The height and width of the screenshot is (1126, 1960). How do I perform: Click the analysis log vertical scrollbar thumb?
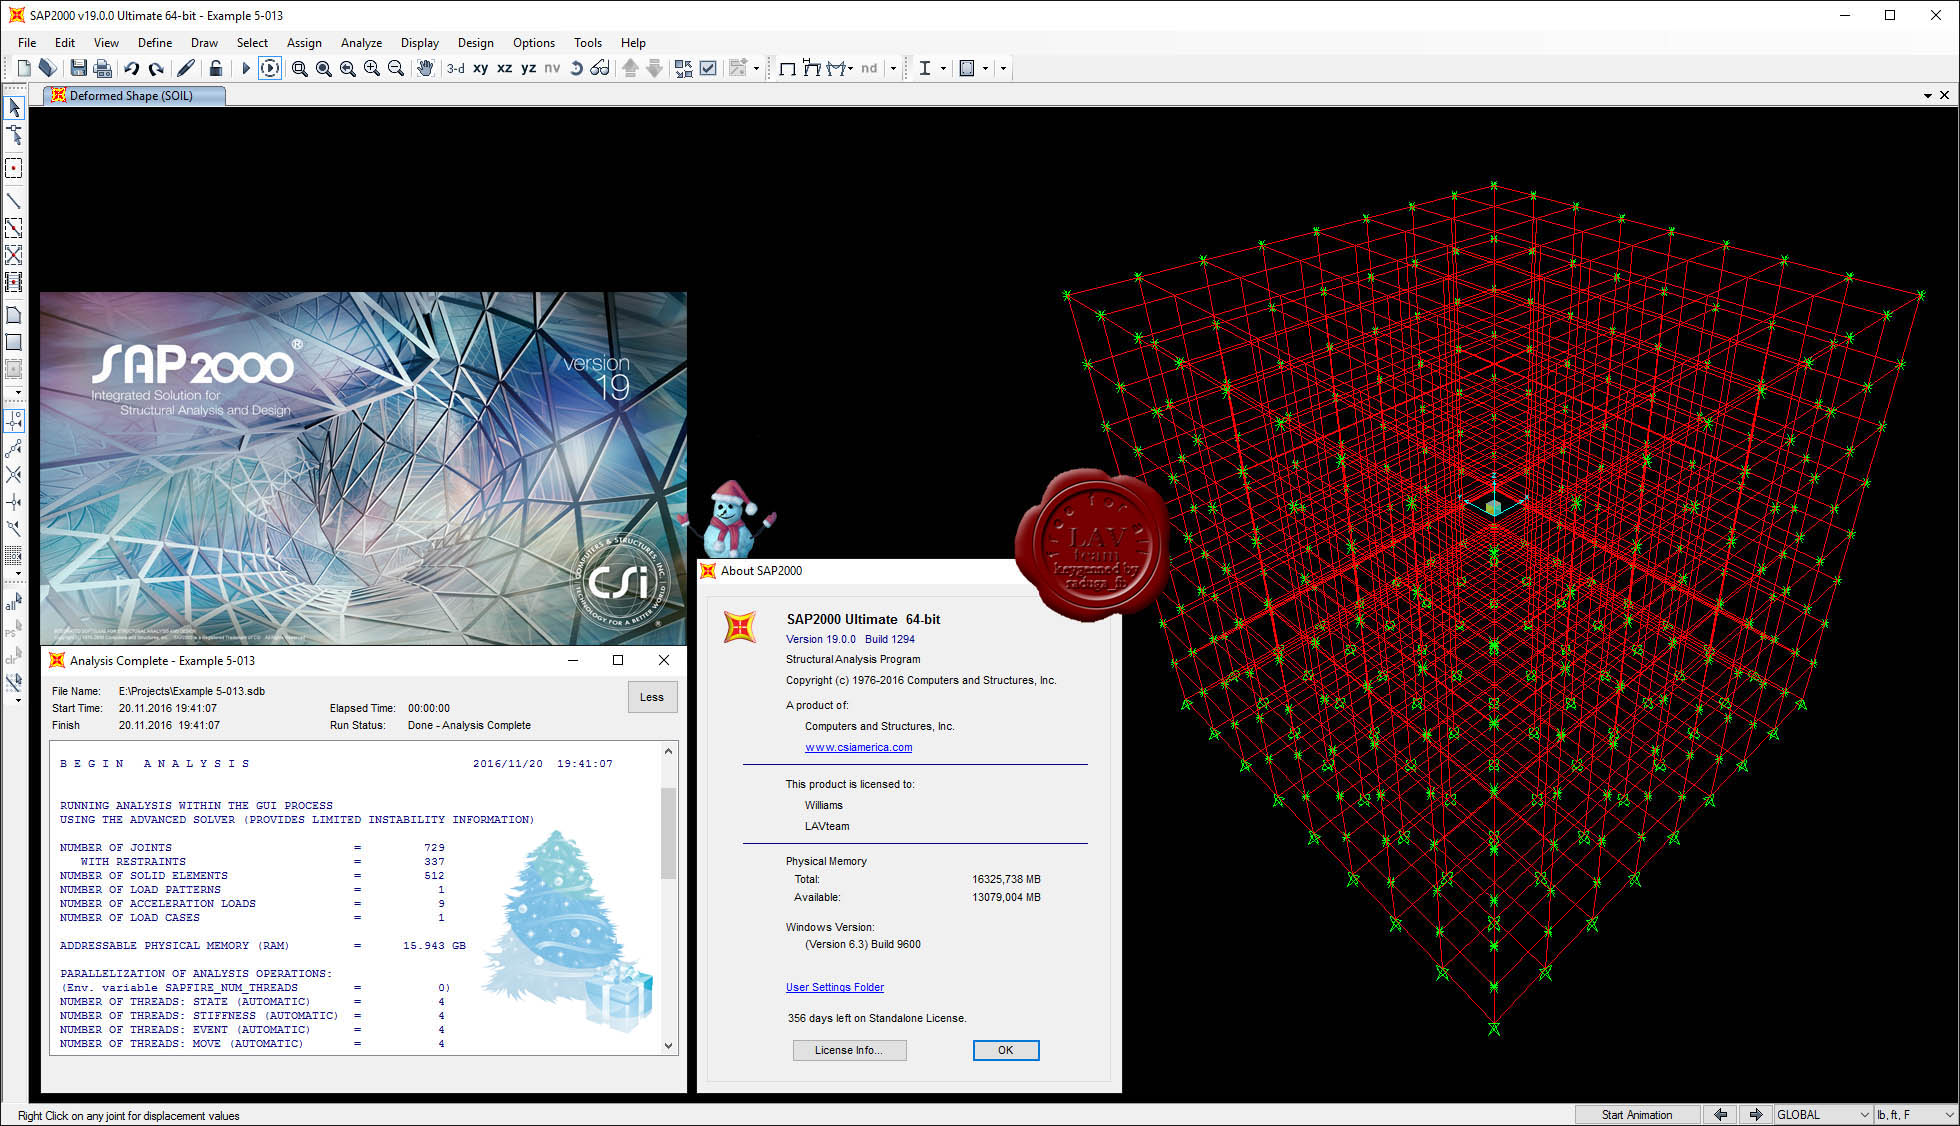pyautogui.click(x=668, y=833)
